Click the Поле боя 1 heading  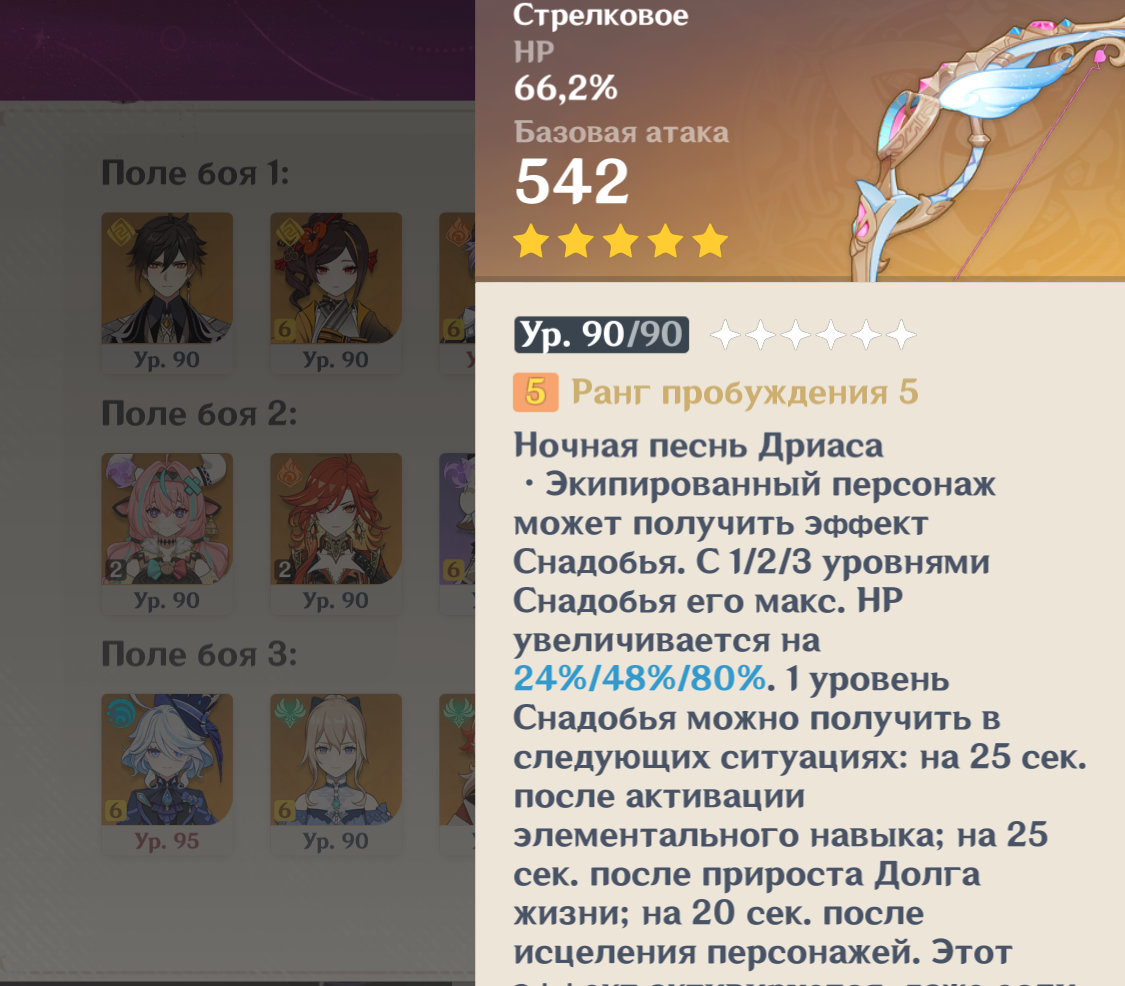(195, 173)
